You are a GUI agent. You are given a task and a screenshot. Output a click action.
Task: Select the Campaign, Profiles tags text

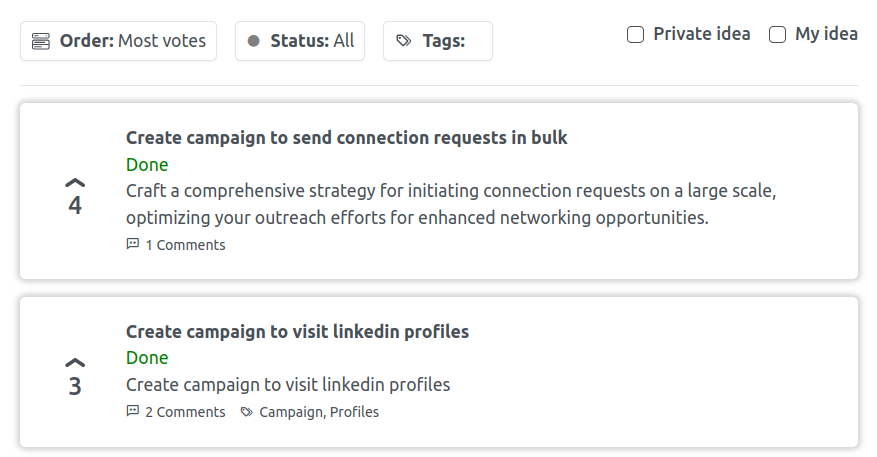coord(319,412)
